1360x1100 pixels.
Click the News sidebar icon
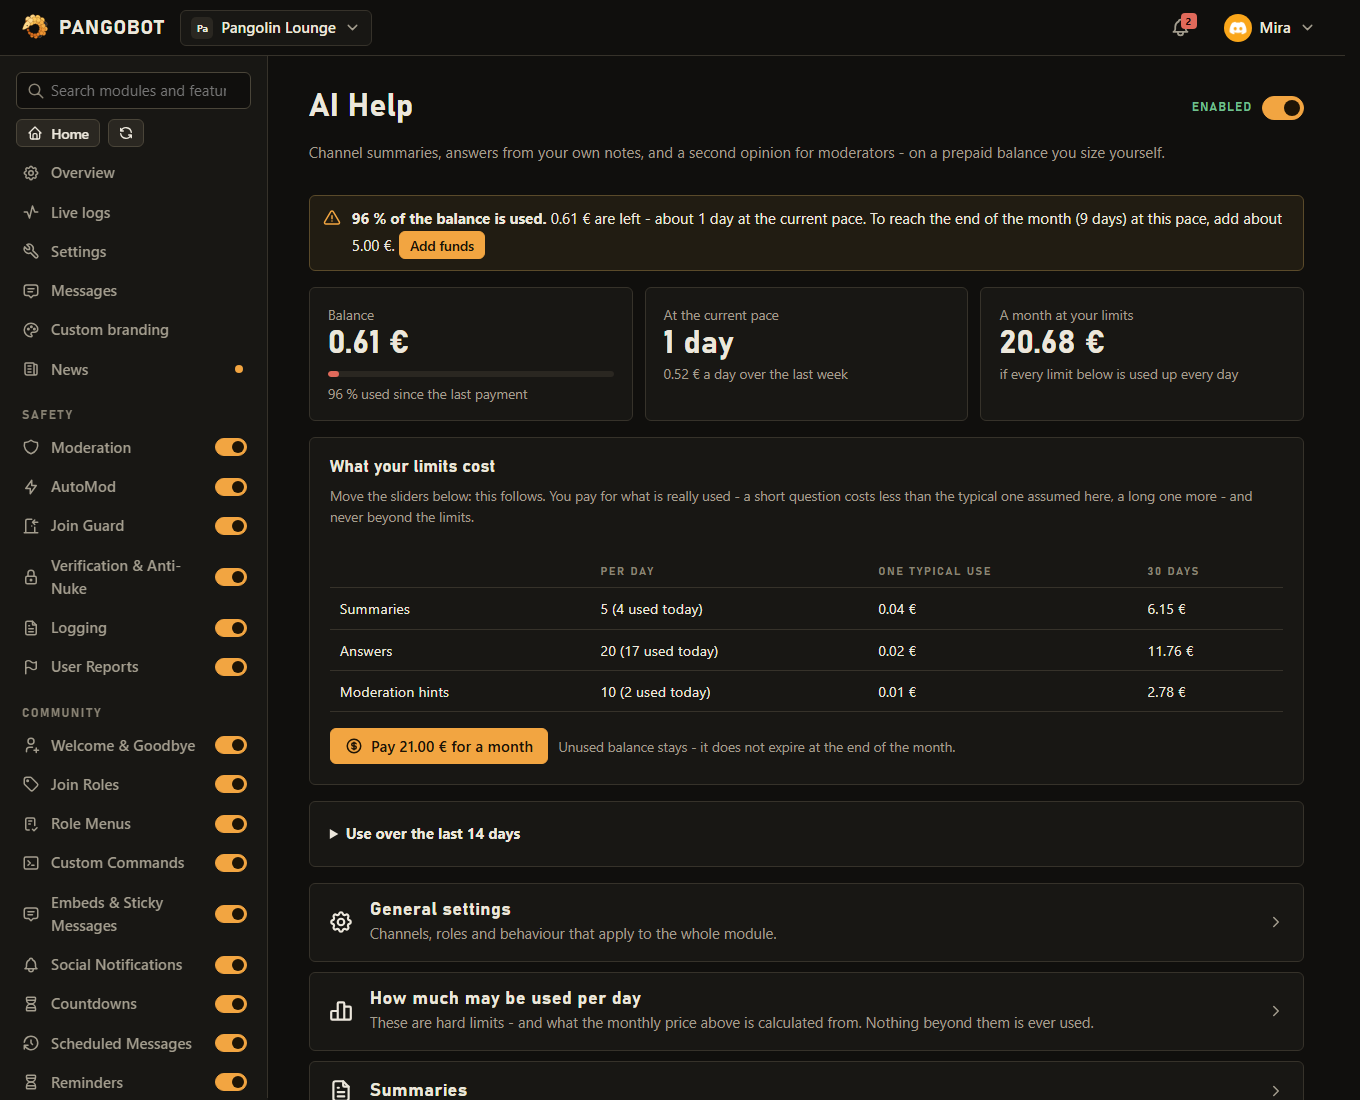pyautogui.click(x=31, y=369)
